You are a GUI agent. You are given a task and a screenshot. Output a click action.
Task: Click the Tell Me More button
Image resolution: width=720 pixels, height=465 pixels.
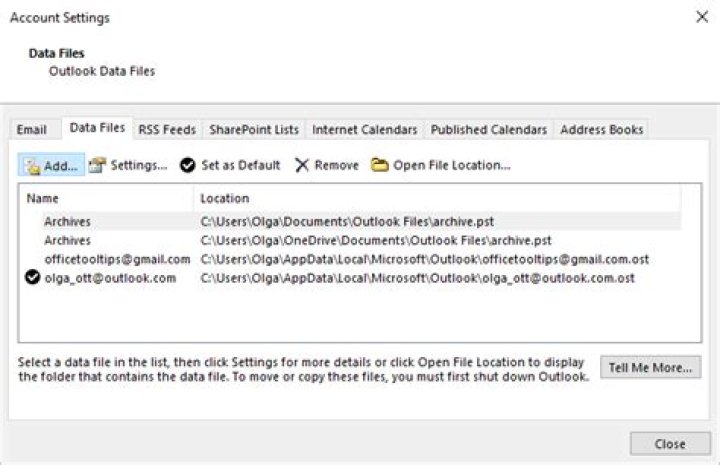tap(650, 367)
